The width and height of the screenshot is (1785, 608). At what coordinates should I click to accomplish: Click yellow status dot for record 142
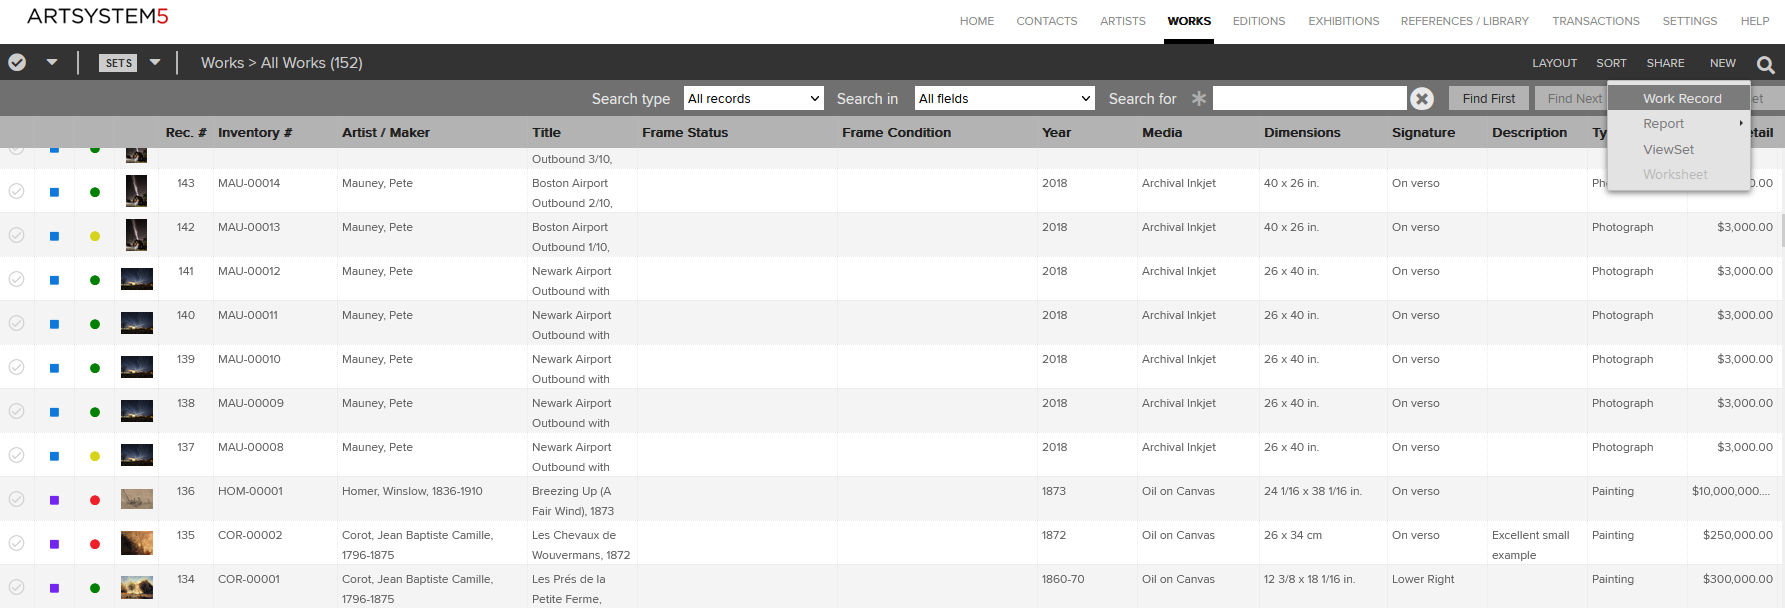95,236
